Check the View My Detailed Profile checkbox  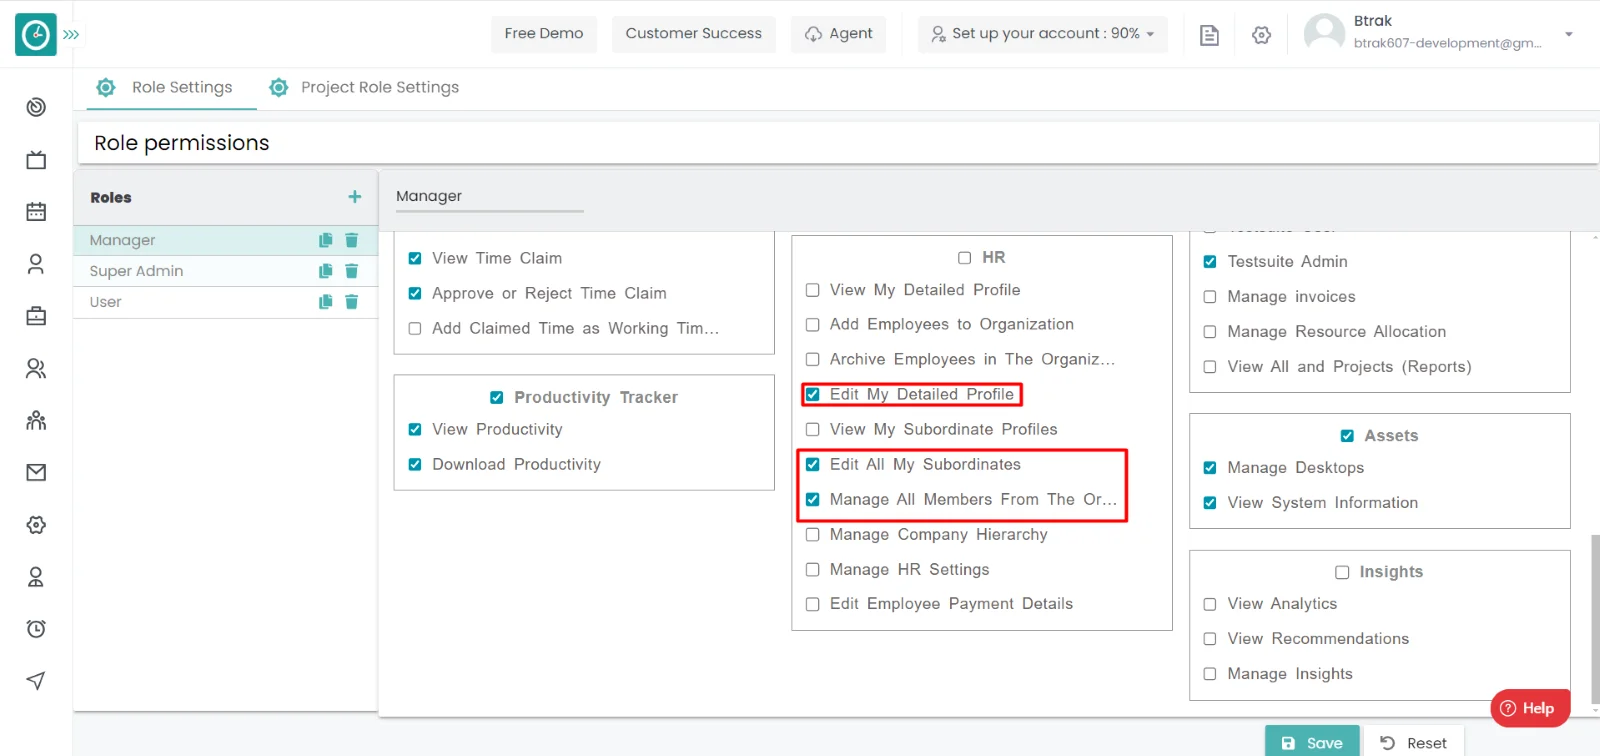click(x=813, y=290)
